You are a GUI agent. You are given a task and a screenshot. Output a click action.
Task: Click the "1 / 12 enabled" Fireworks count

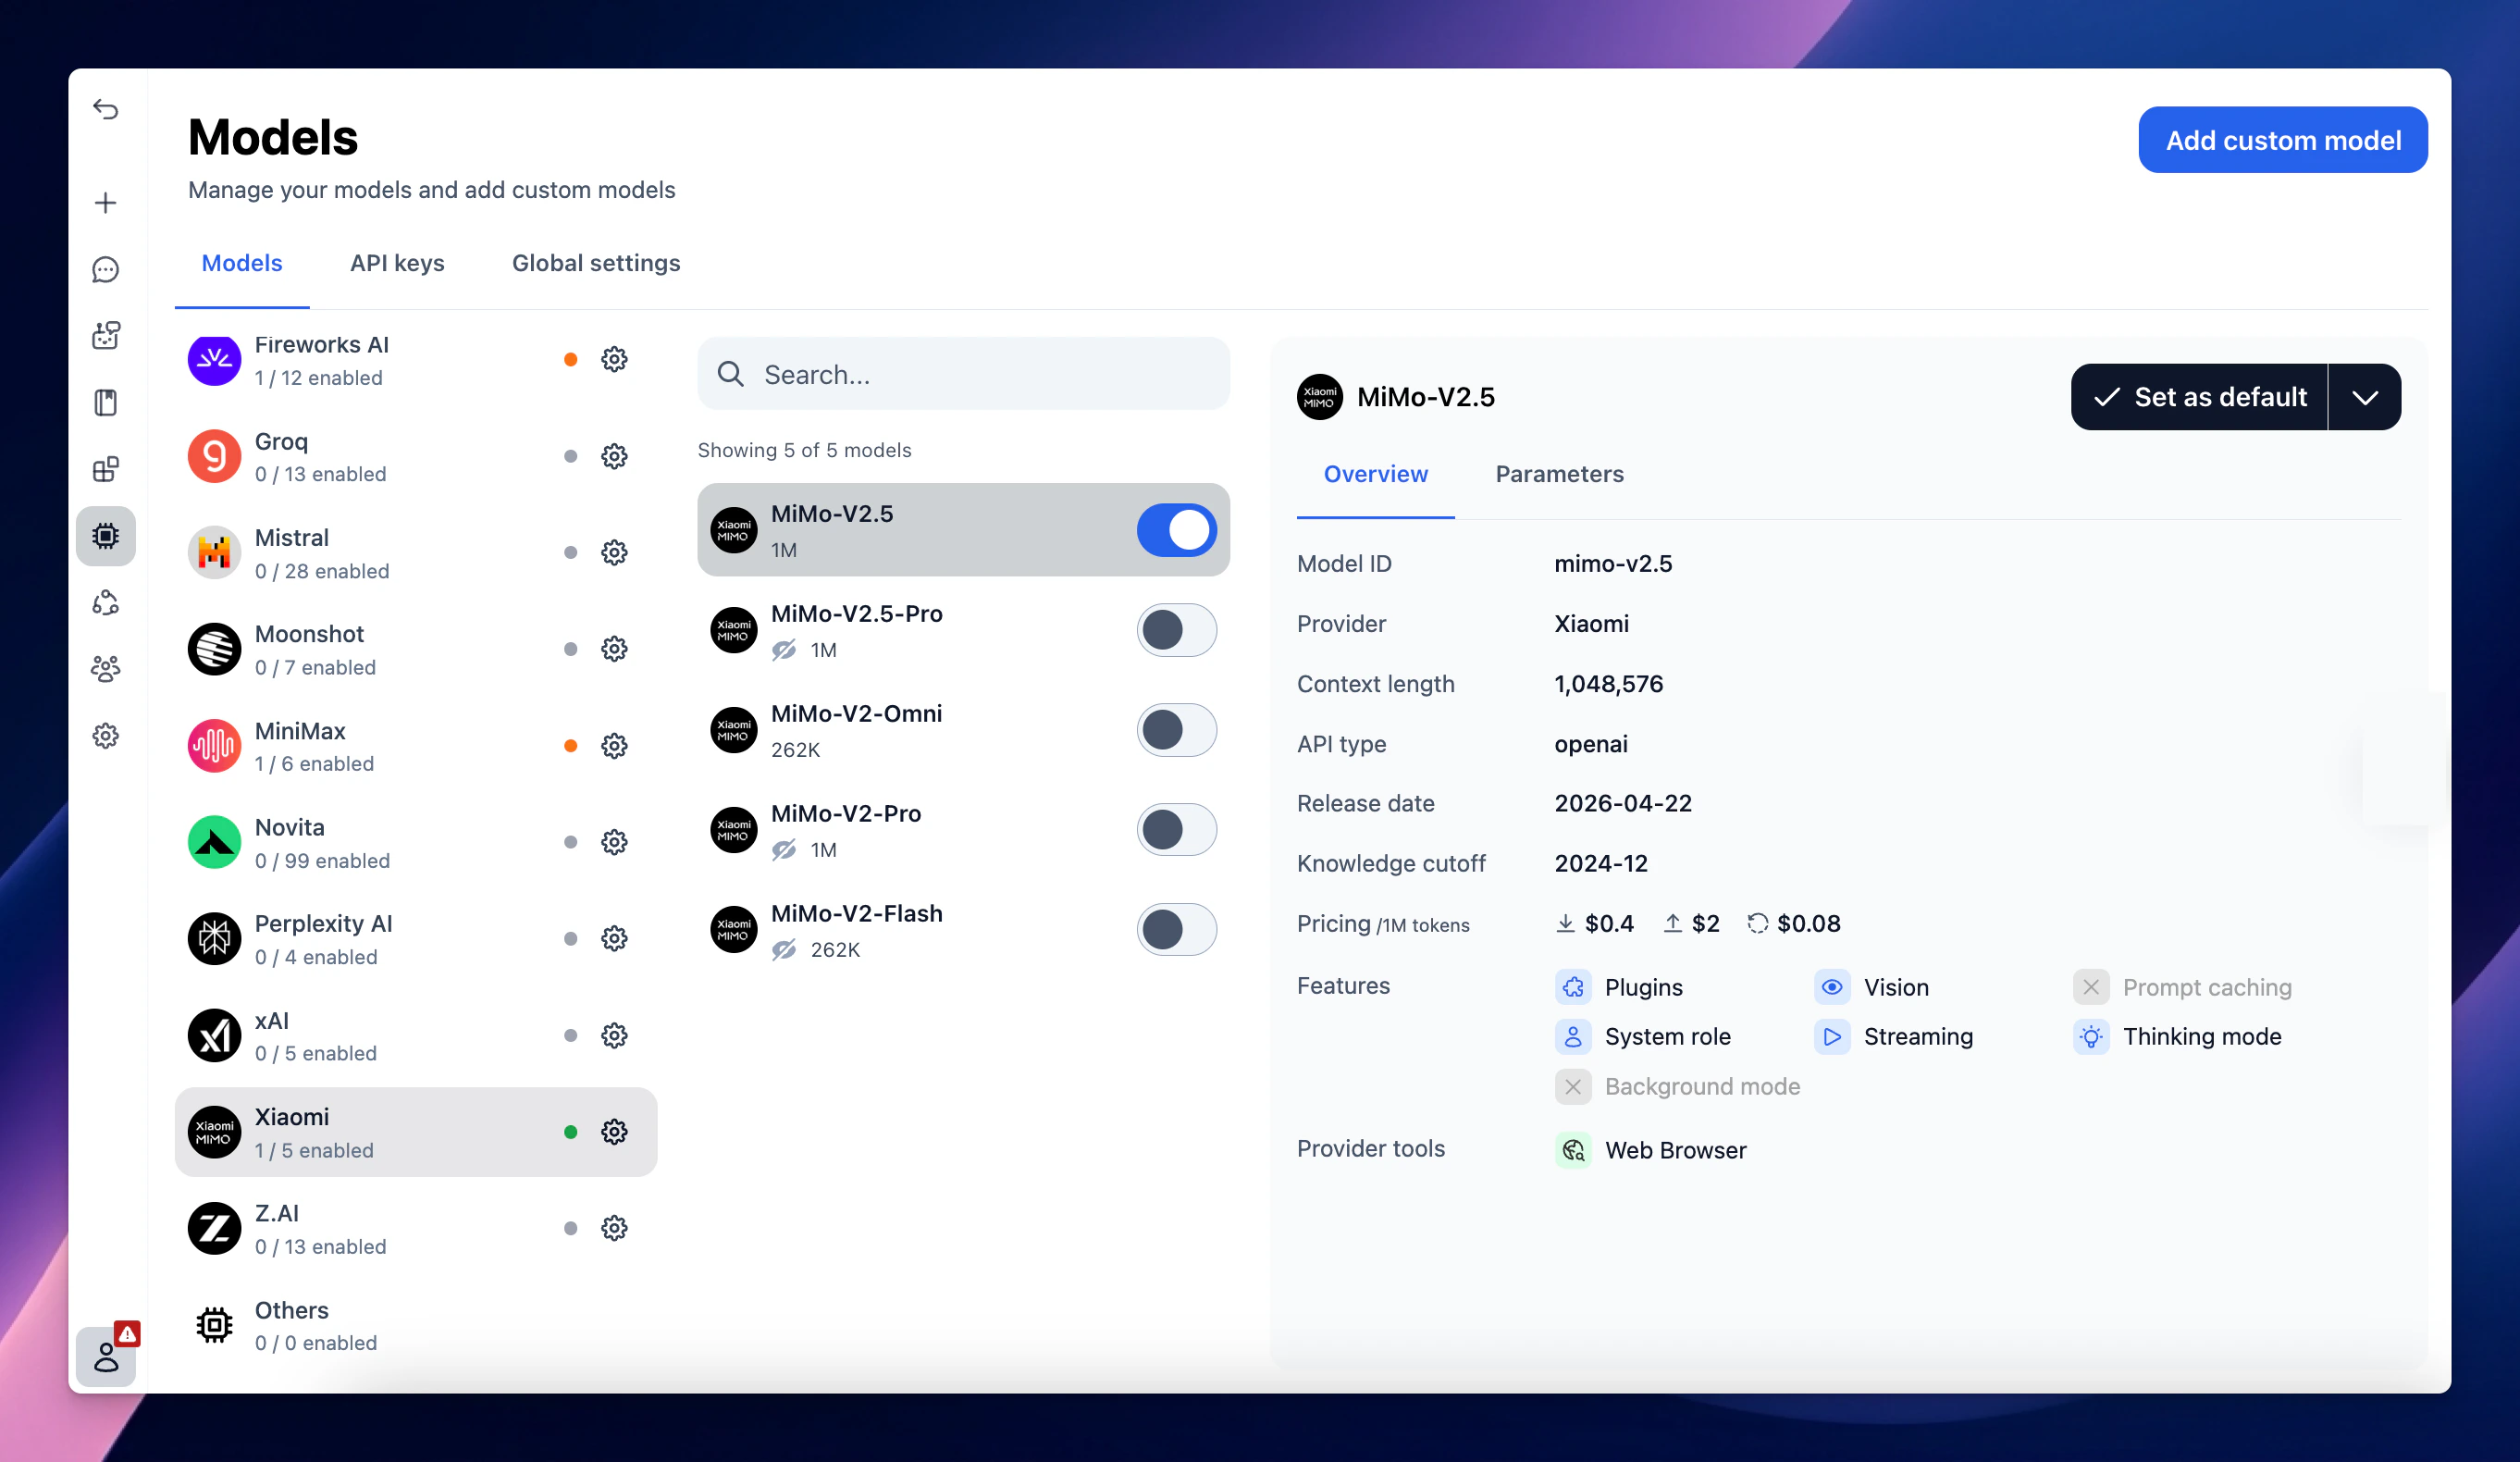point(318,378)
